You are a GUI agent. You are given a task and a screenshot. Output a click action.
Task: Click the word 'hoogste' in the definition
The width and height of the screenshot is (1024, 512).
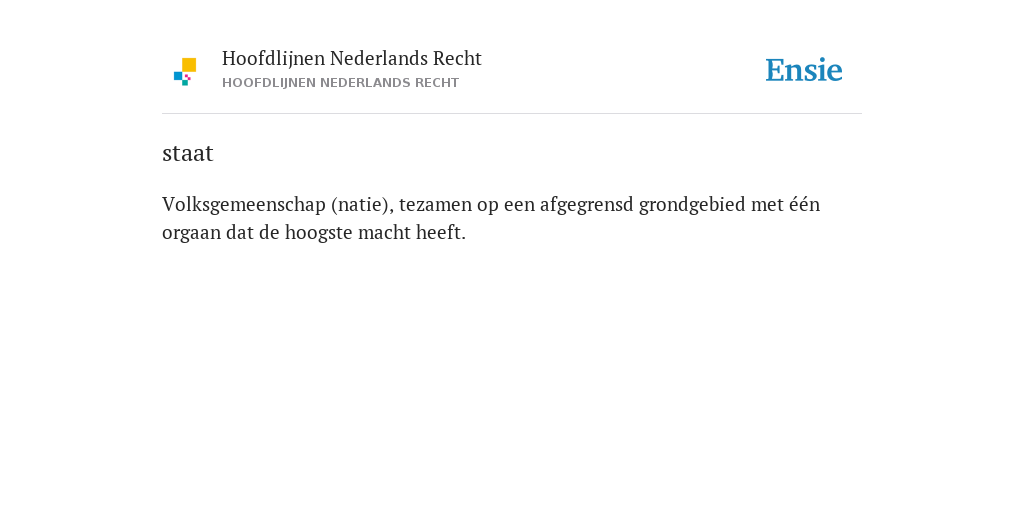click(x=323, y=233)
